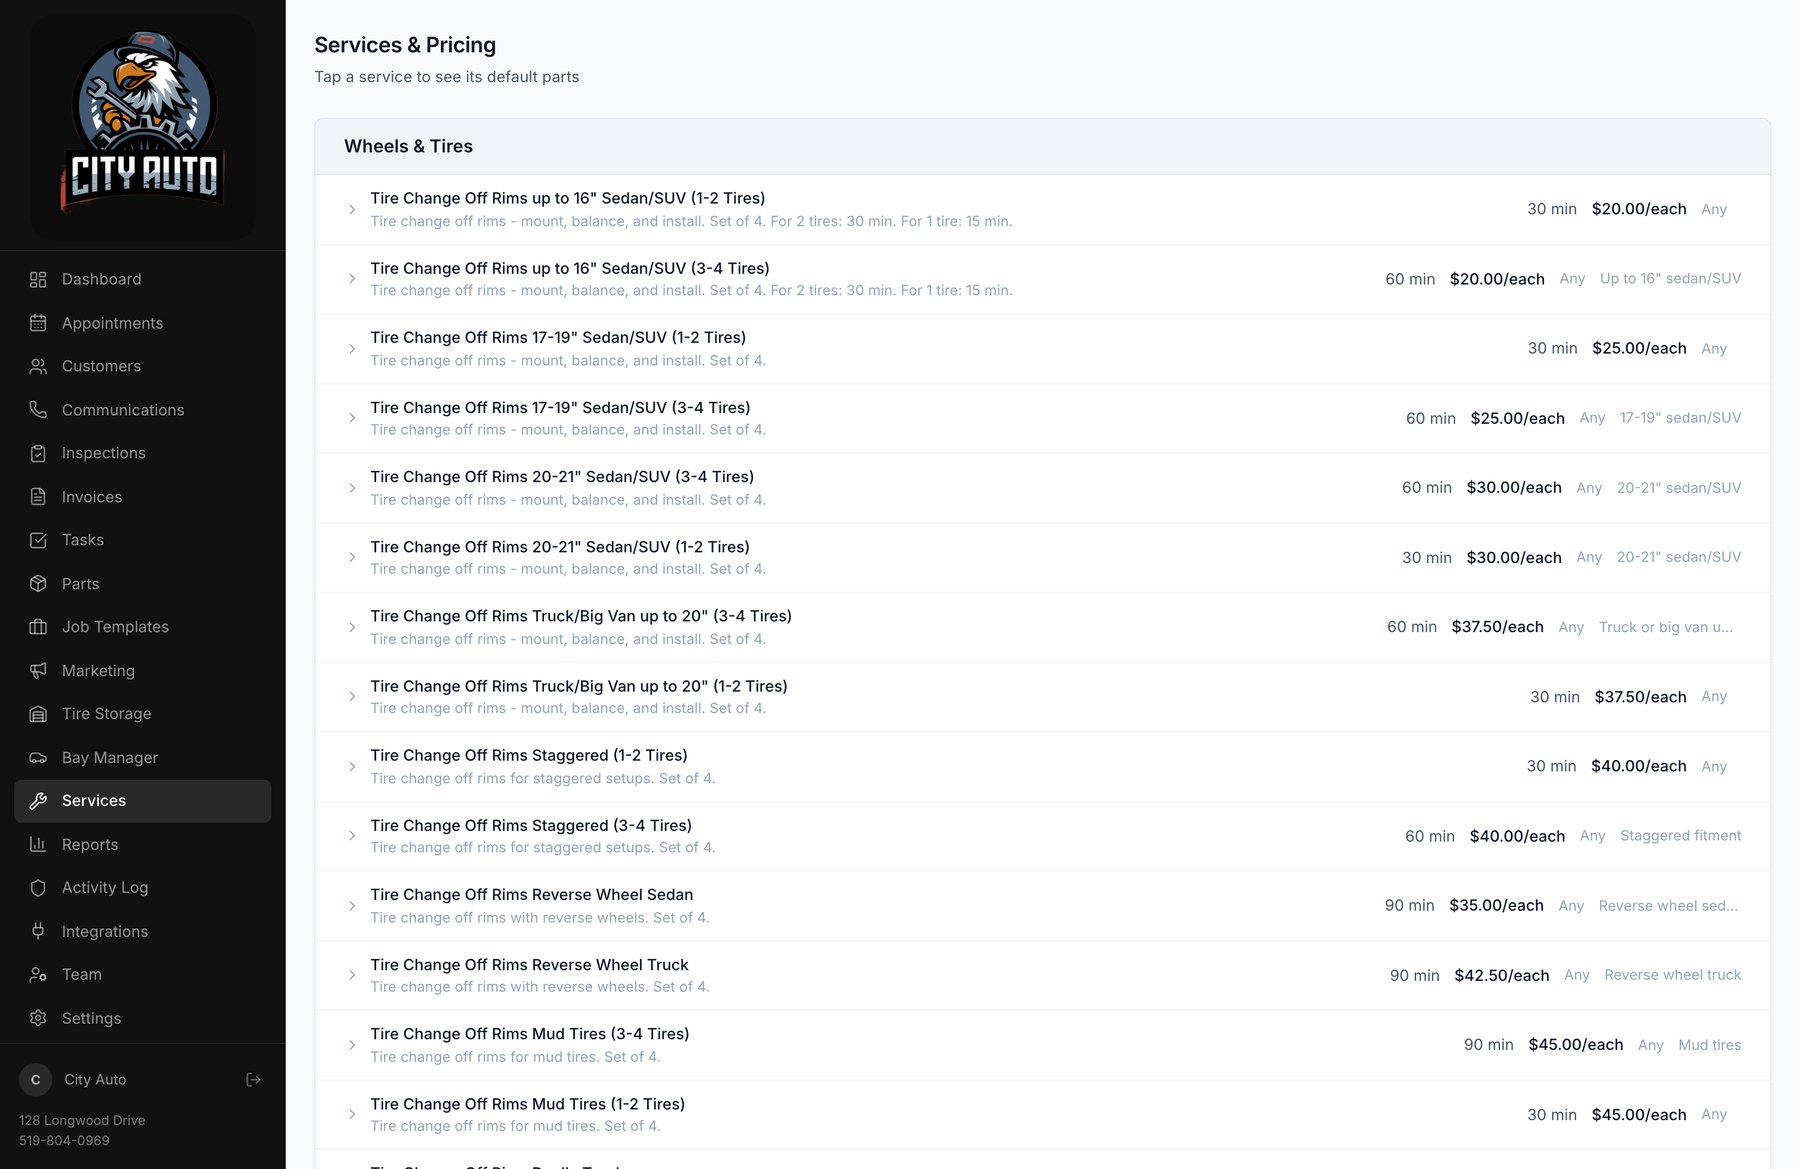This screenshot has height=1169, width=1800.
Task: Click "Truck or big van u..." truncated label
Action: pos(1666,627)
